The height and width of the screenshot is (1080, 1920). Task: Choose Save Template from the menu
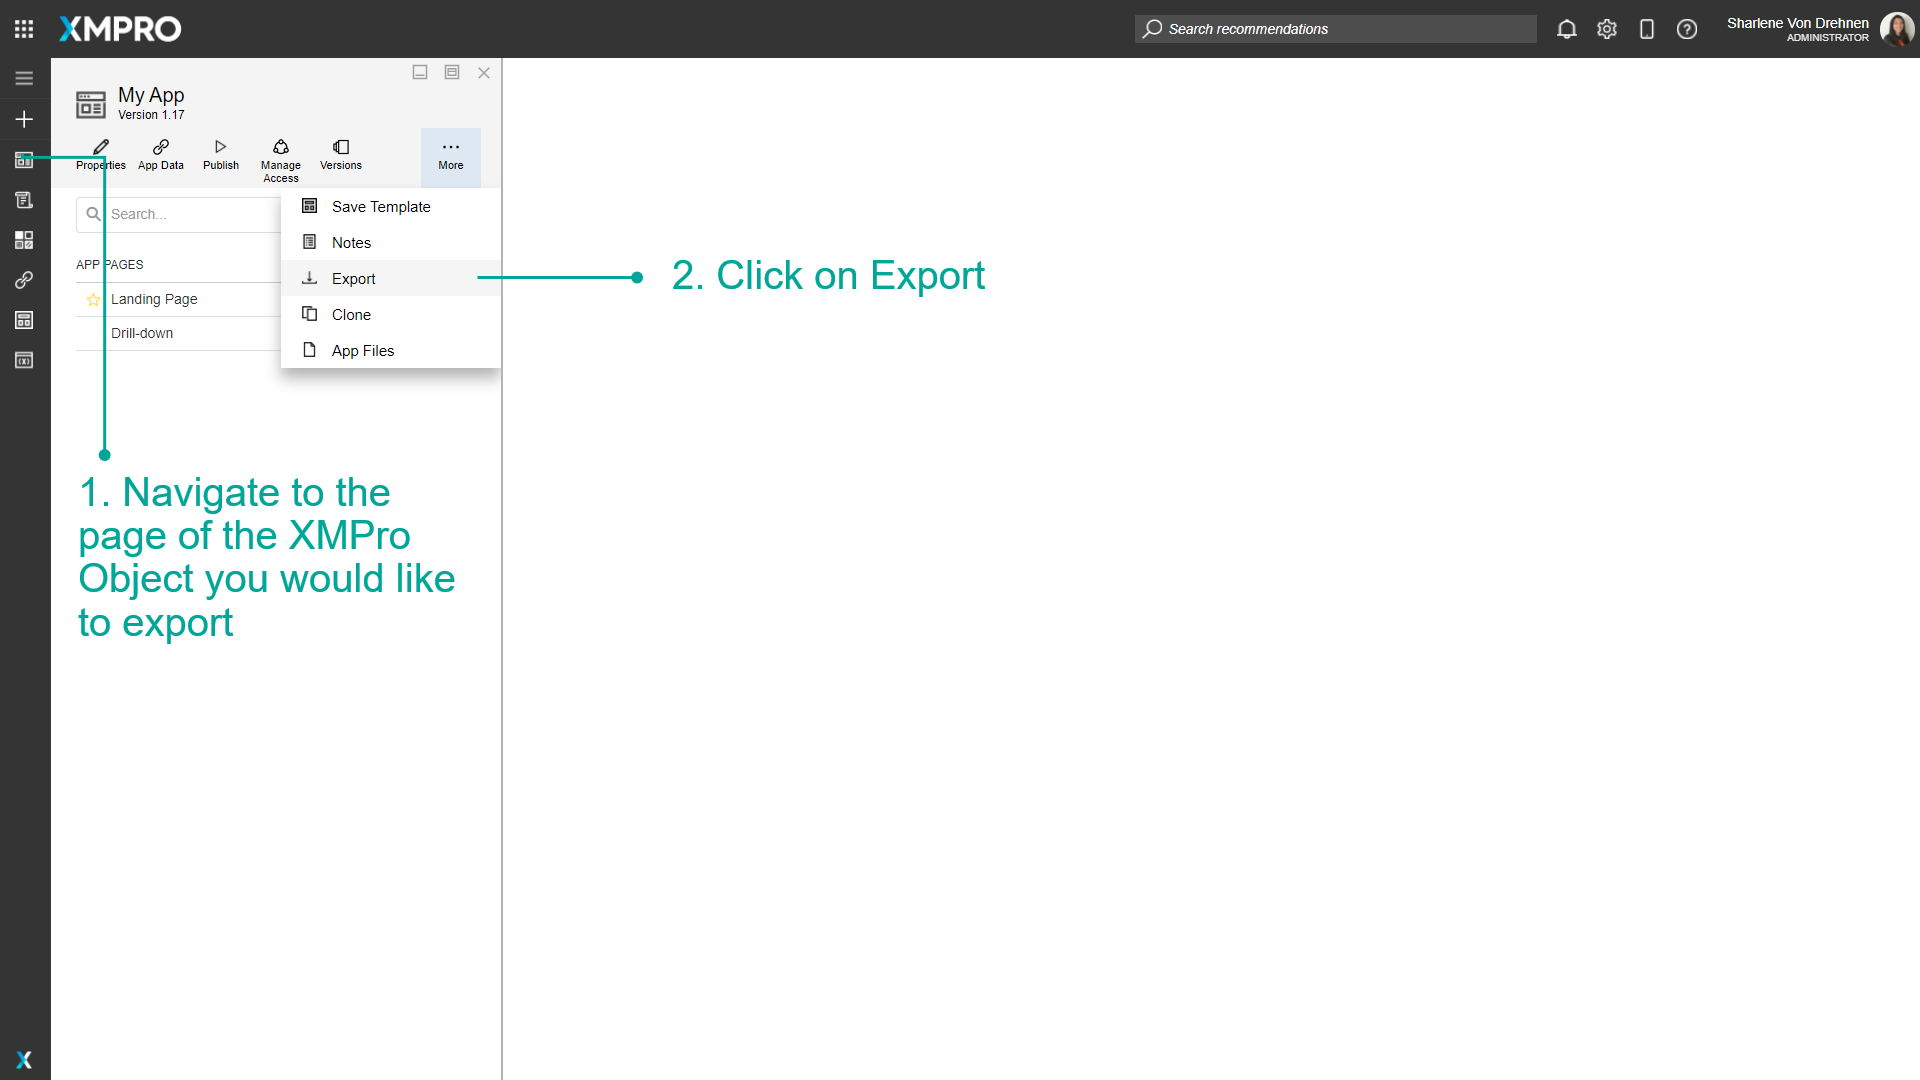[381, 206]
